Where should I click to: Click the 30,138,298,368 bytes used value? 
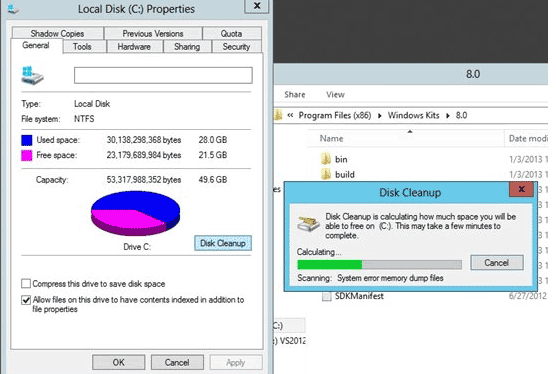click(144, 140)
